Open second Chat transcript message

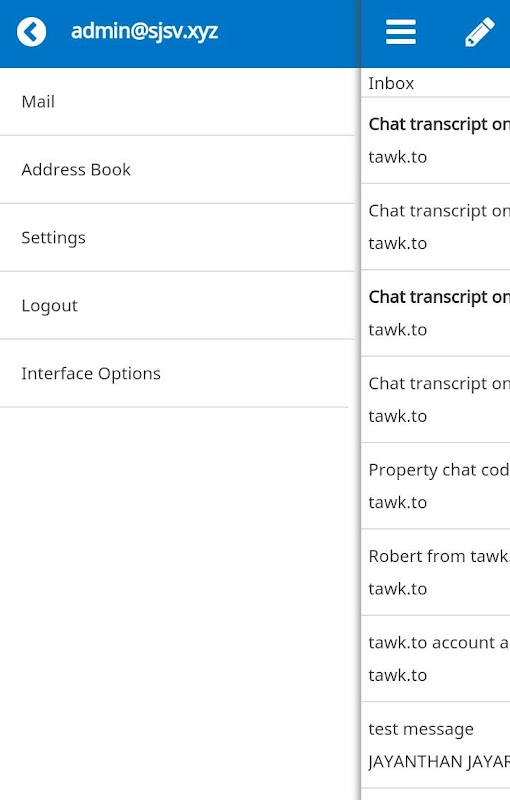coord(436,227)
